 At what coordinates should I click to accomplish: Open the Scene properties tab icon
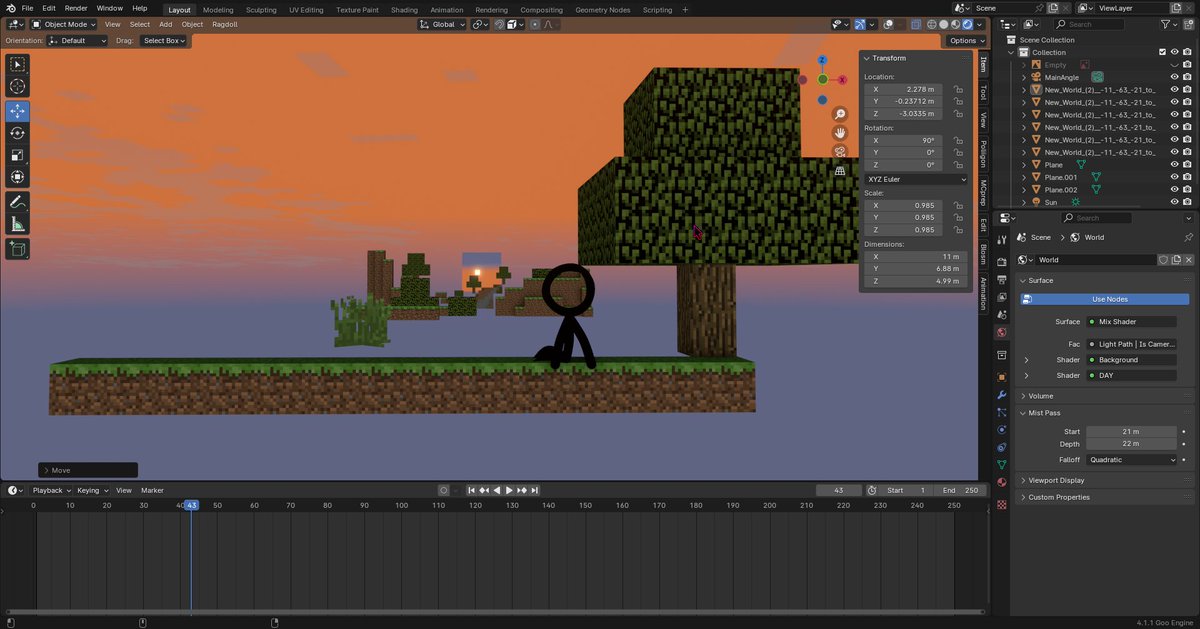(1002, 314)
